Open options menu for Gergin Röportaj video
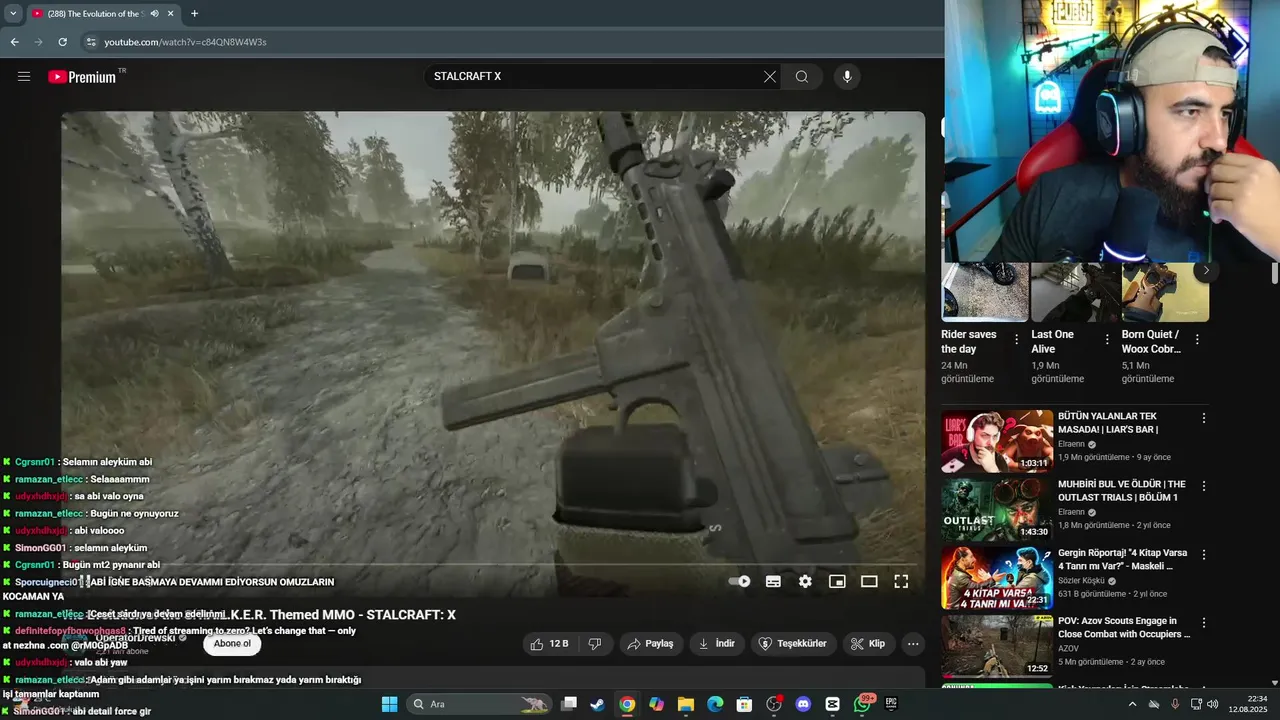The height and width of the screenshot is (720, 1280). click(1204, 555)
